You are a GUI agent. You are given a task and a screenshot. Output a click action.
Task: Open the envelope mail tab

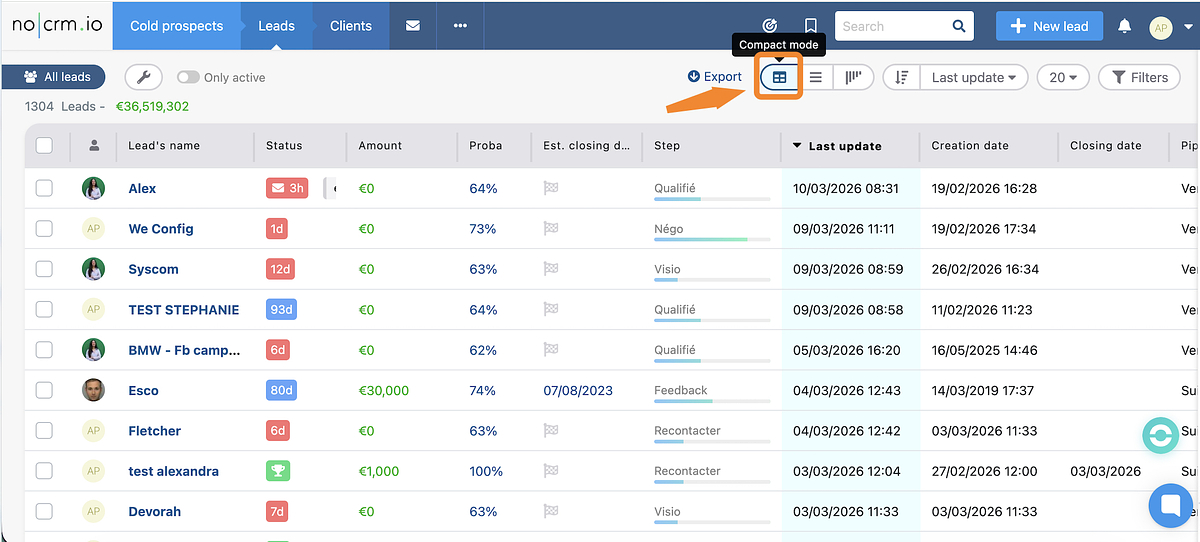(x=413, y=26)
